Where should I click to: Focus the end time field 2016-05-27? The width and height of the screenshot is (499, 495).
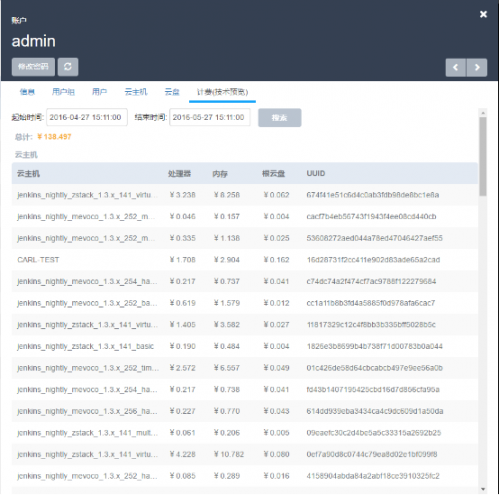(210, 117)
